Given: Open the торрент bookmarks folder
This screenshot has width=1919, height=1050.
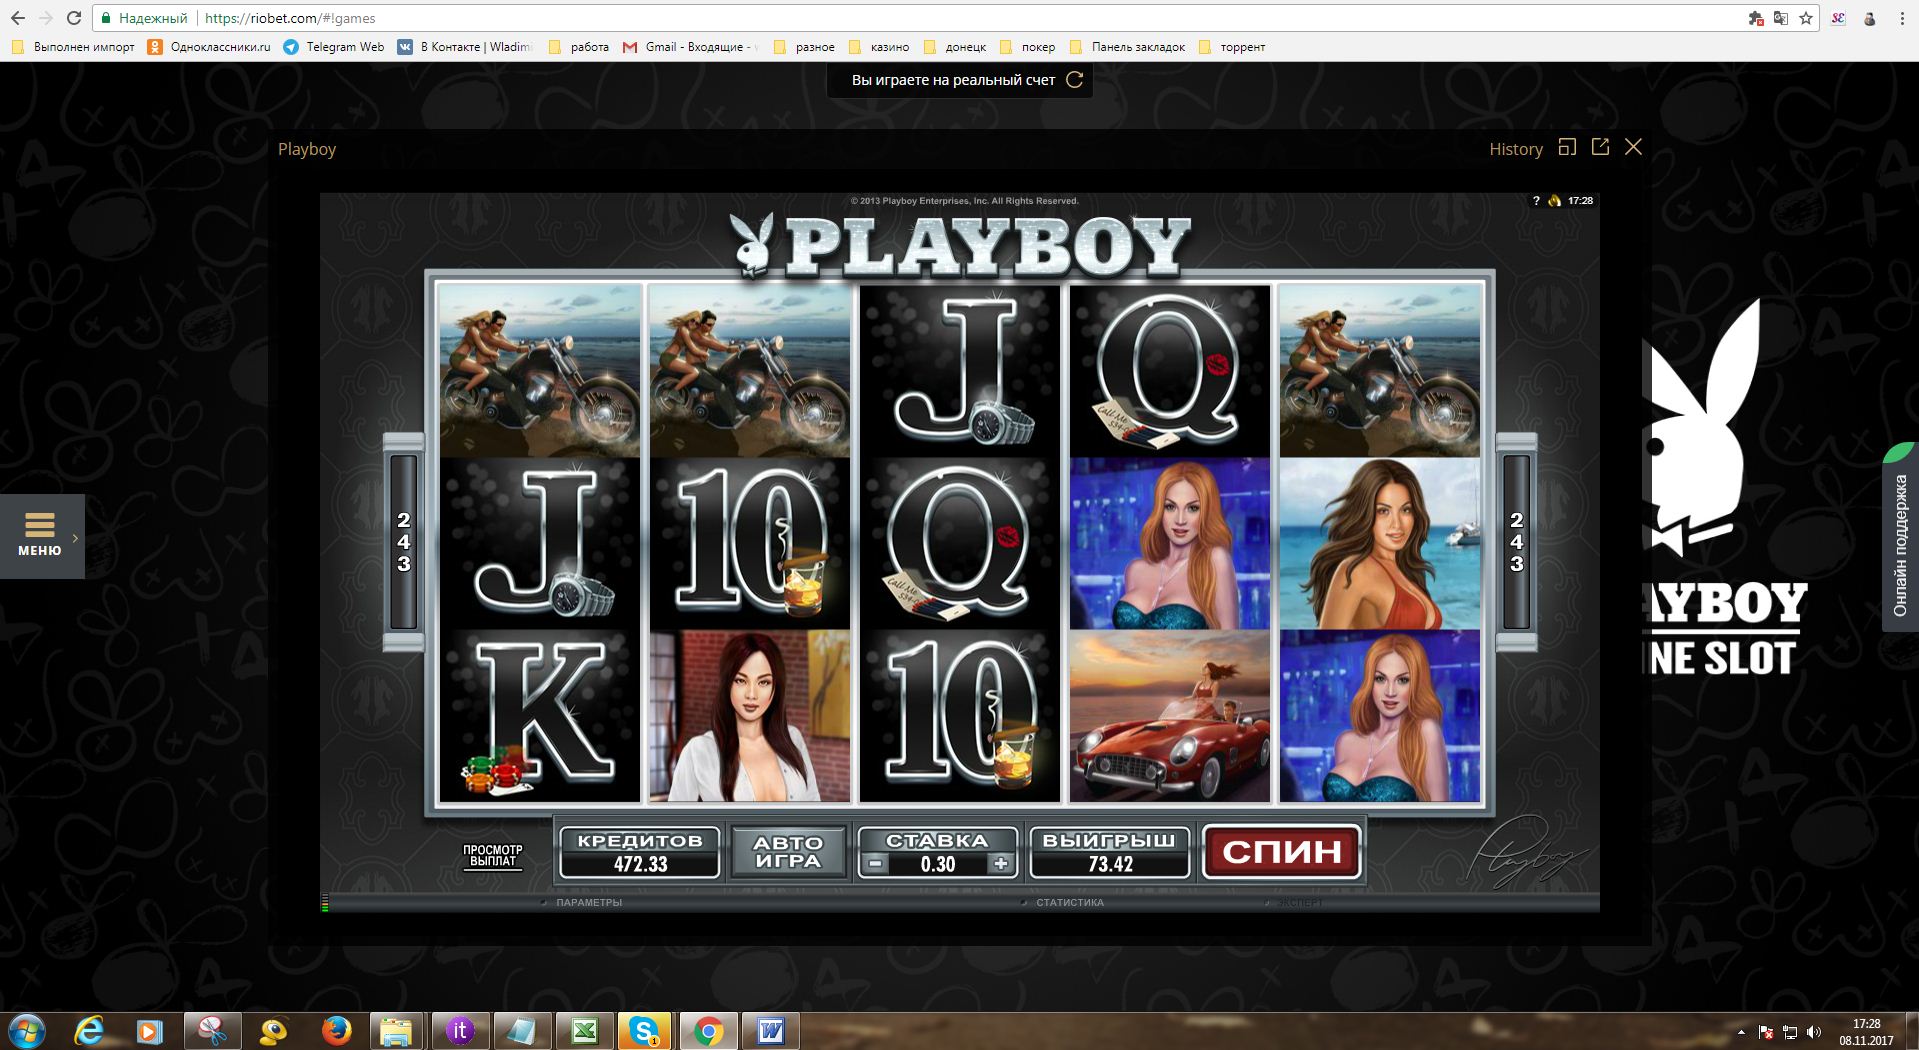Looking at the screenshot, I should (1232, 47).
